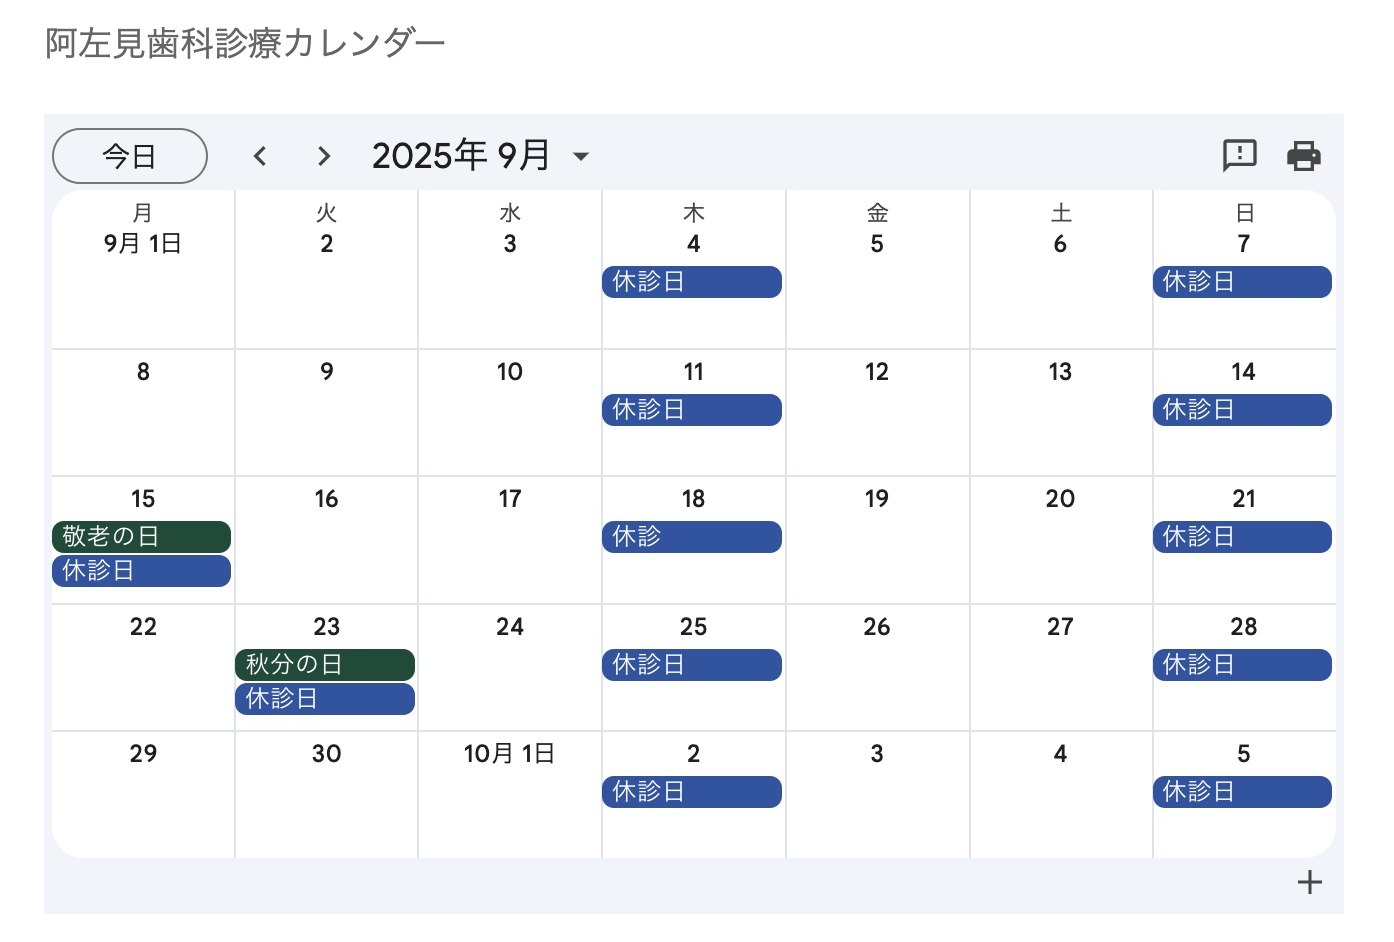Click the plus icon to add calendar
Viewport: 1394px width, 942px height.
click(x=1309, y=882)
